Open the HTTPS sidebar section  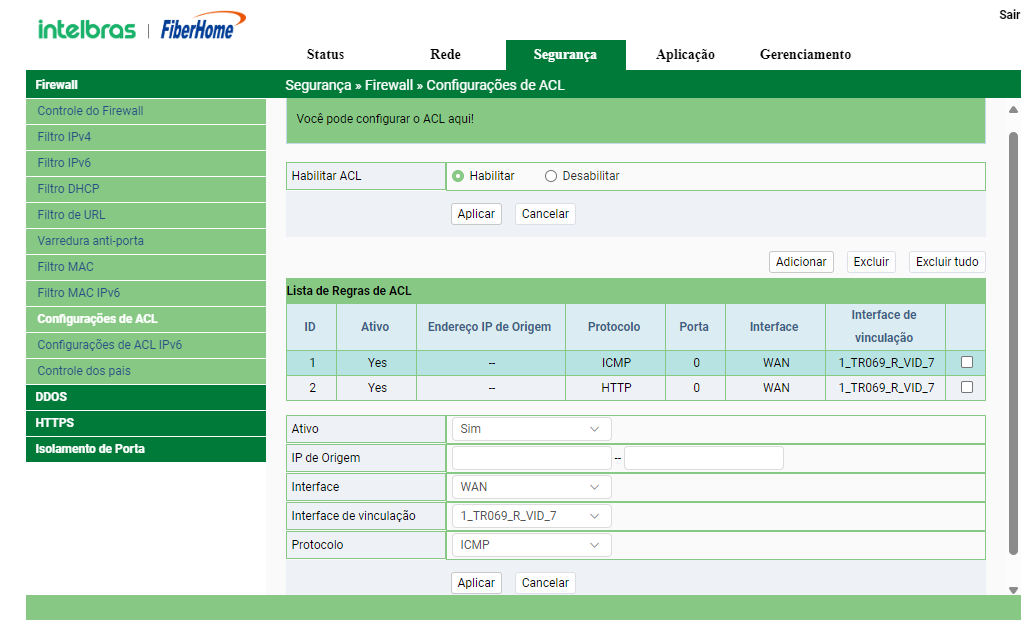(x=146, y=423)
